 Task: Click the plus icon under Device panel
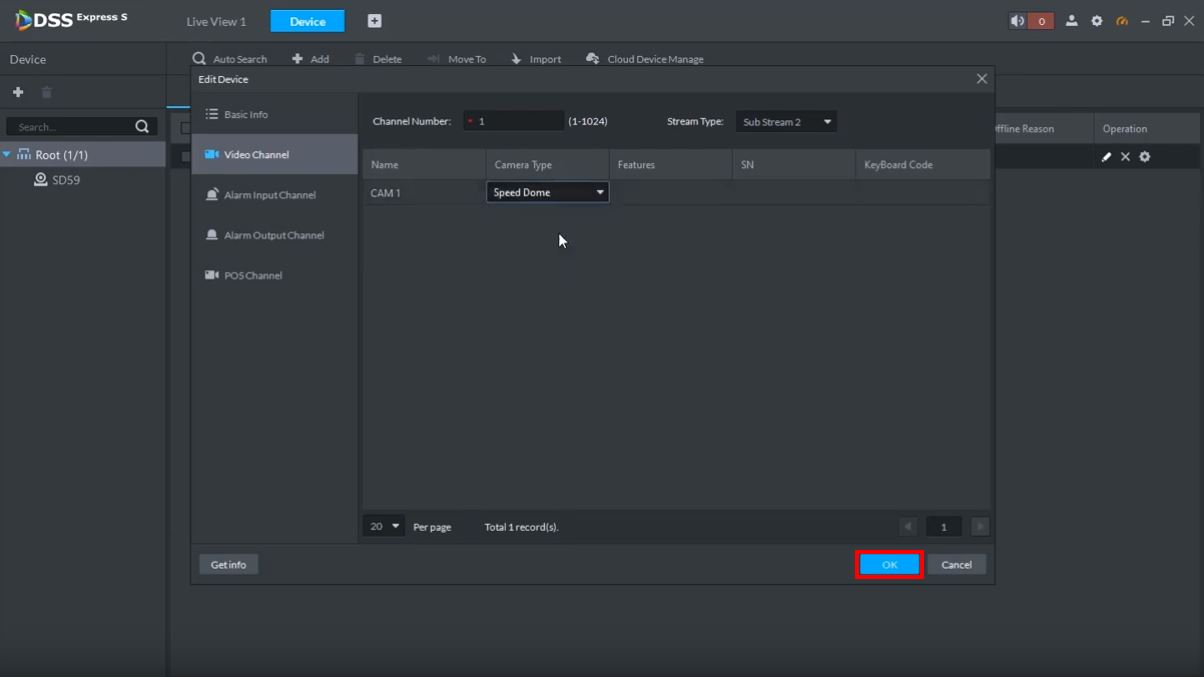coord(18,92)
